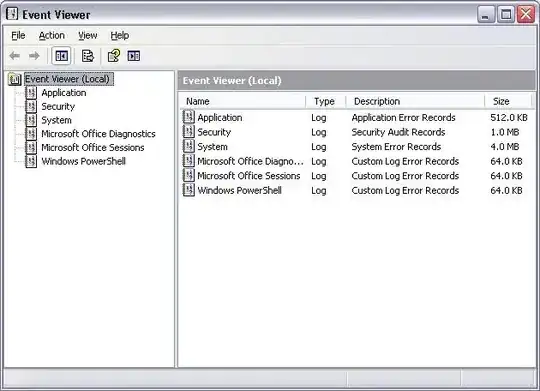Click the Show/Hide Action Pane toolbar icon
The width and height of the screenshot is (540, 391).
click(134, 55)
